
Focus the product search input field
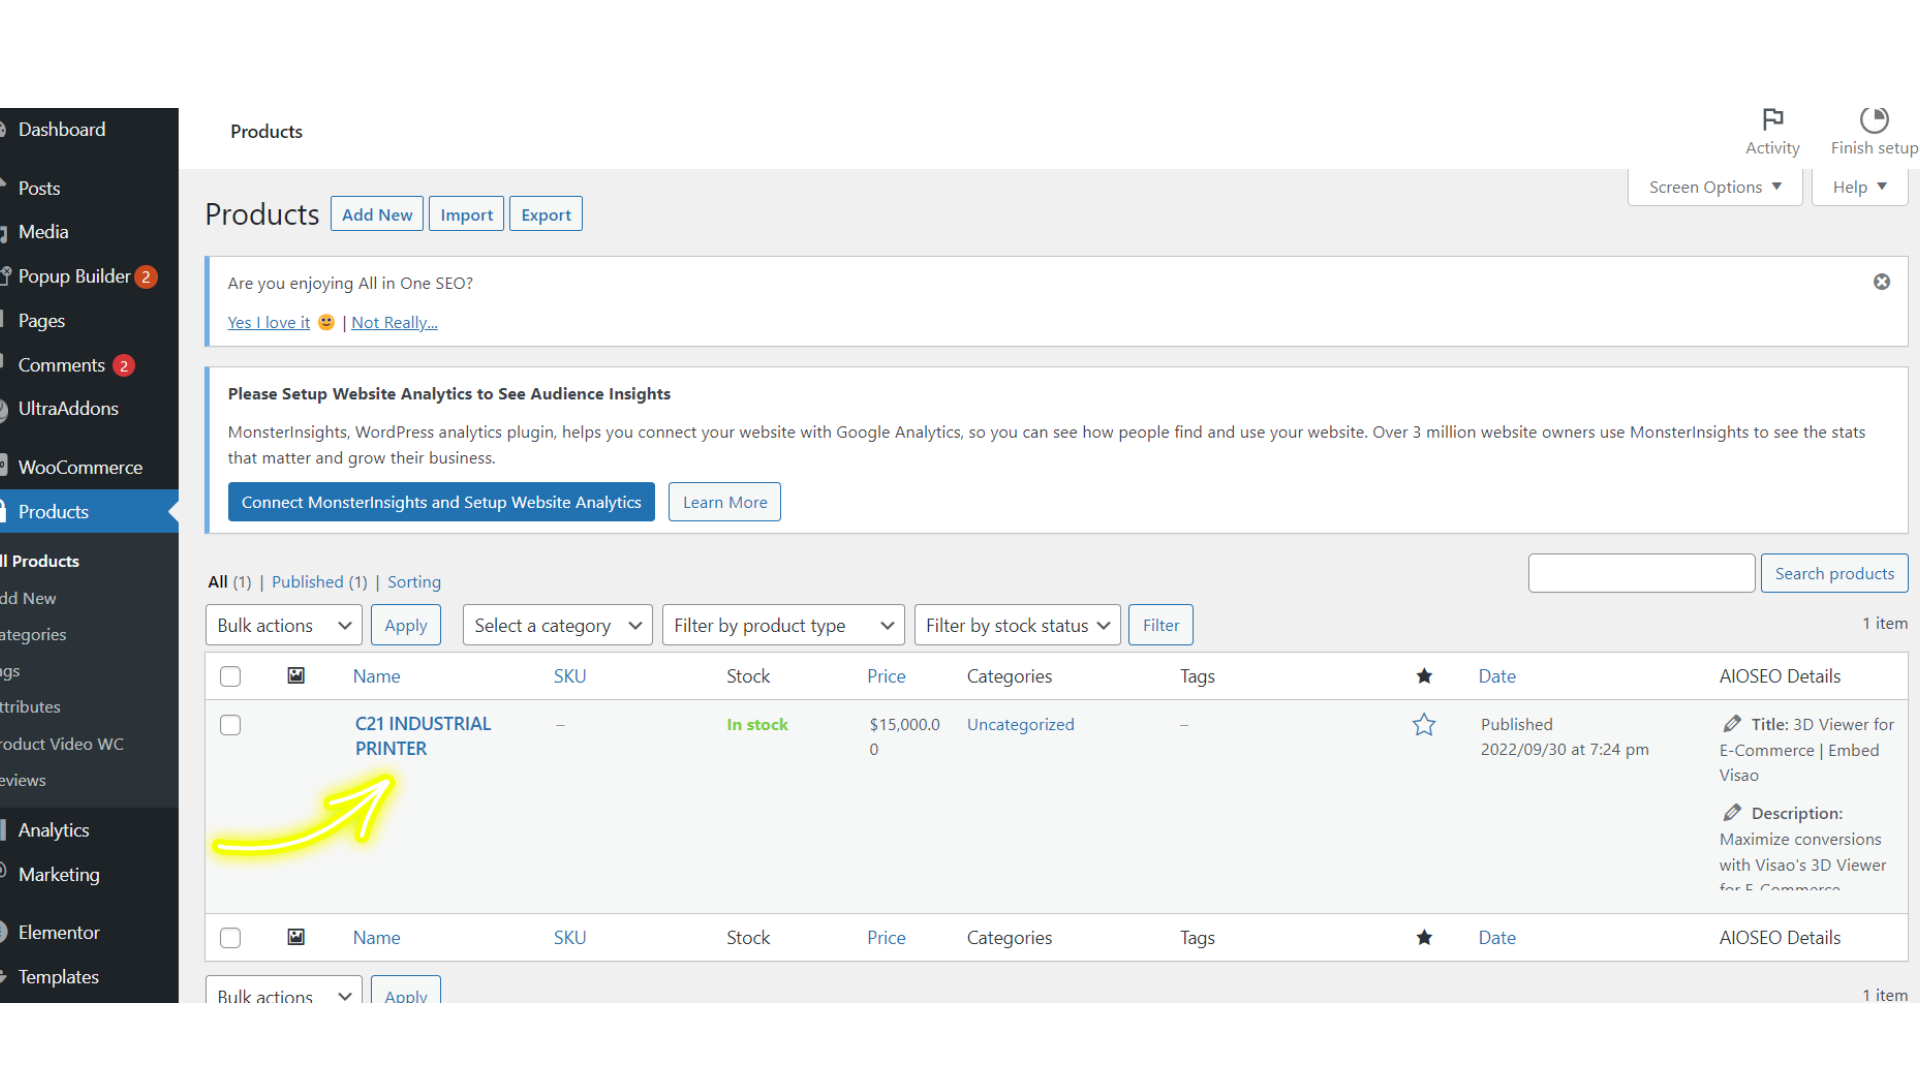(1641, 573)
